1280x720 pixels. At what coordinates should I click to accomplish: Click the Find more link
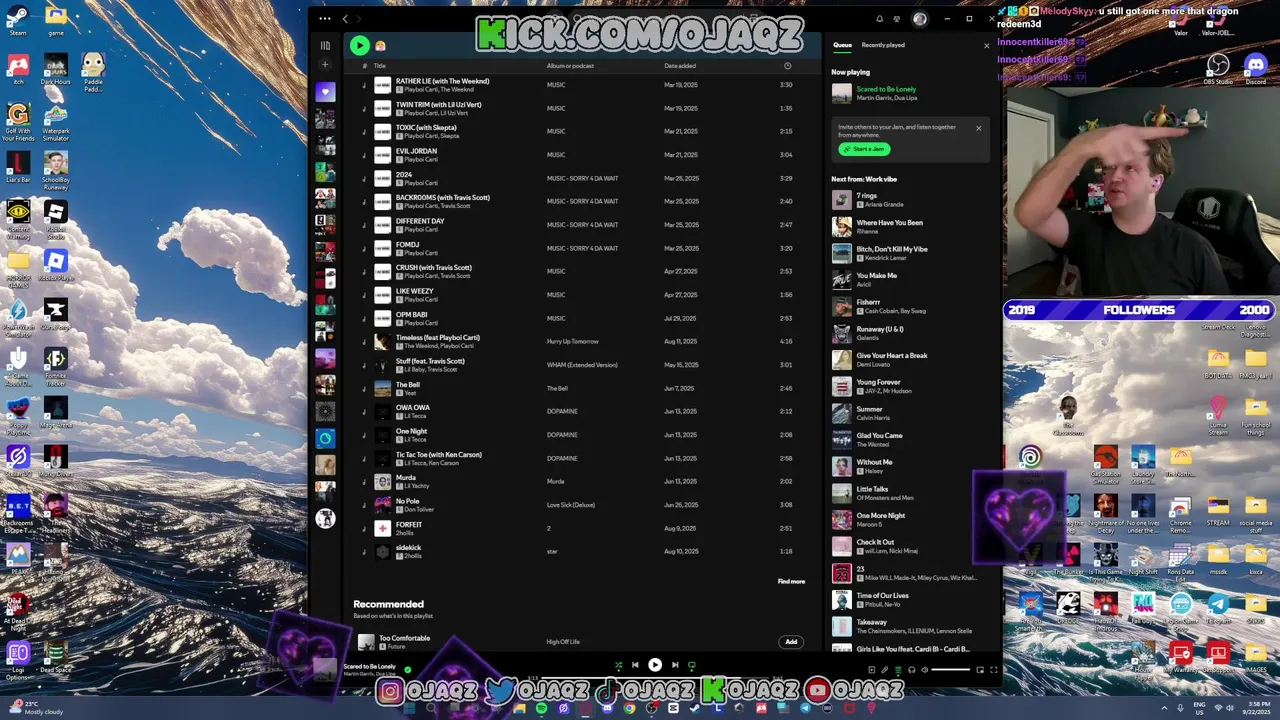pyautogui.click(x=791, y=581)
